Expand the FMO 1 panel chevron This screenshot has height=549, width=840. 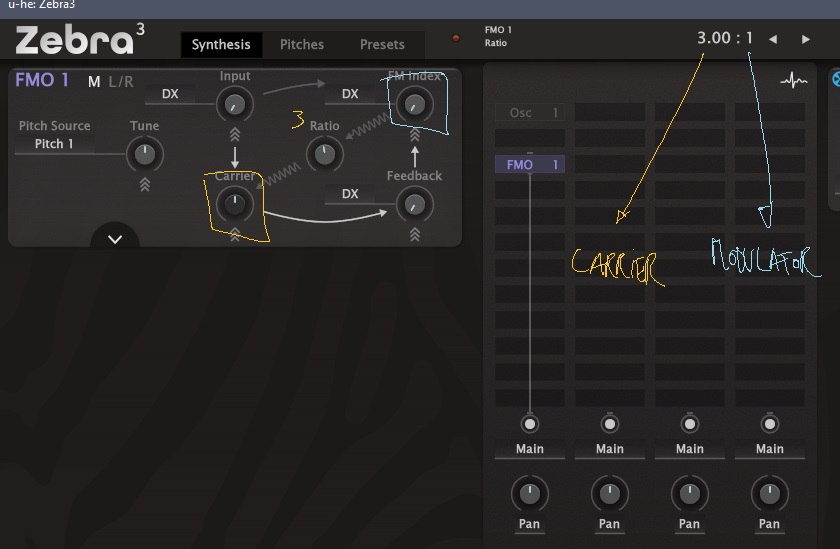(115, 239)
